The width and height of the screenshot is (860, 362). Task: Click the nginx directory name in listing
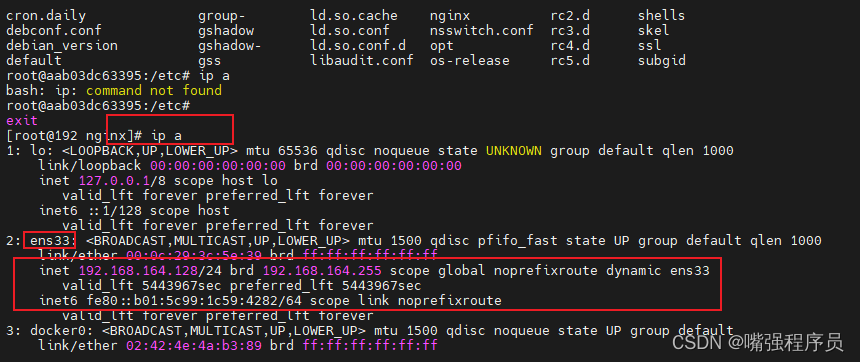click(x=450, y=16)
